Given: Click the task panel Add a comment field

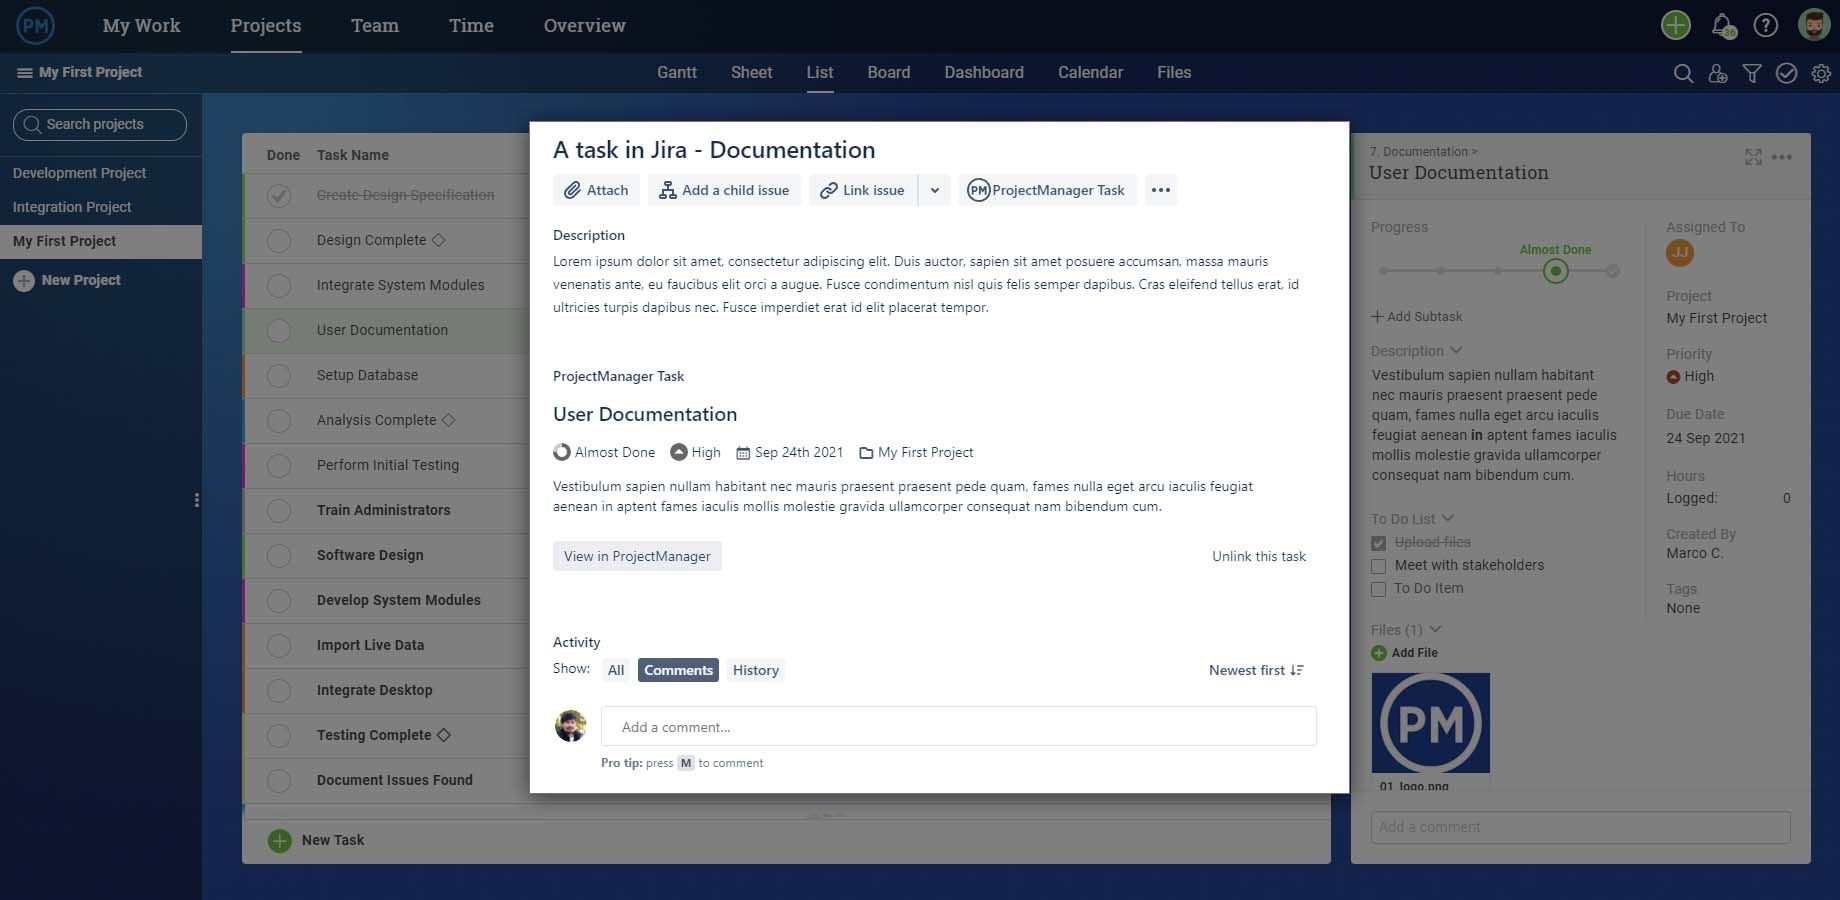Looking at the screenshot, I should click(x=1580, y=827).
